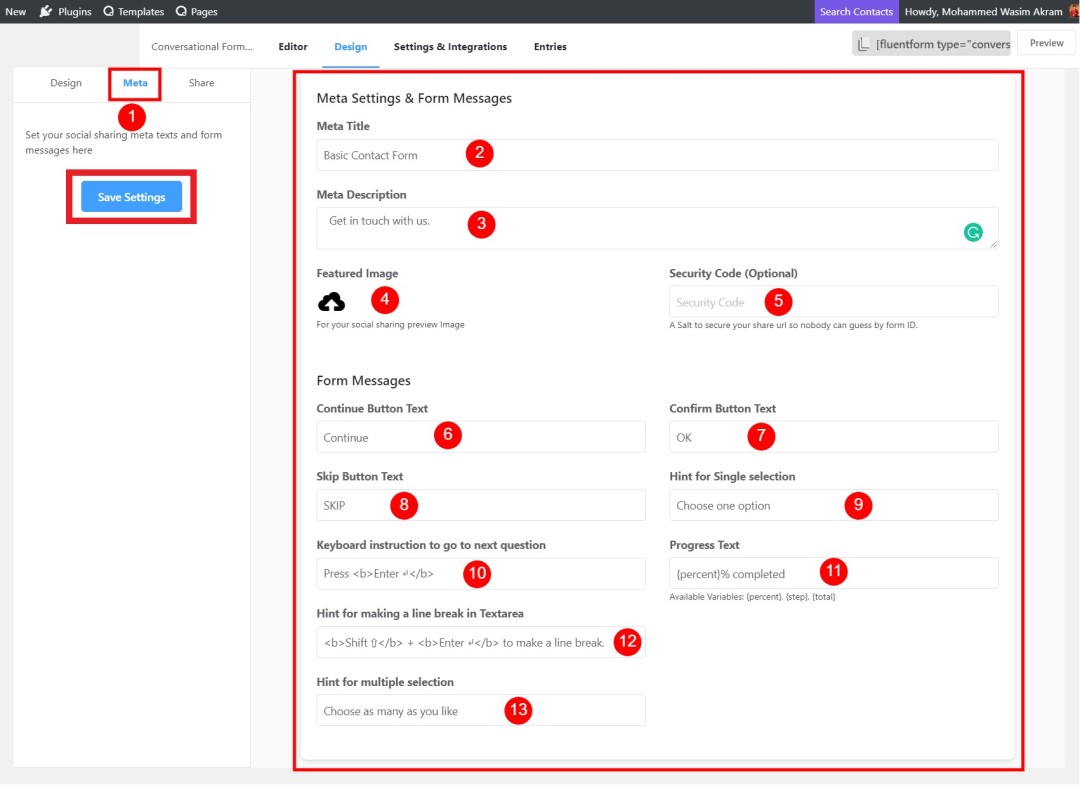Click the New menu in the admin bar
1080x785 pixels.
click(x=15, y=12)
